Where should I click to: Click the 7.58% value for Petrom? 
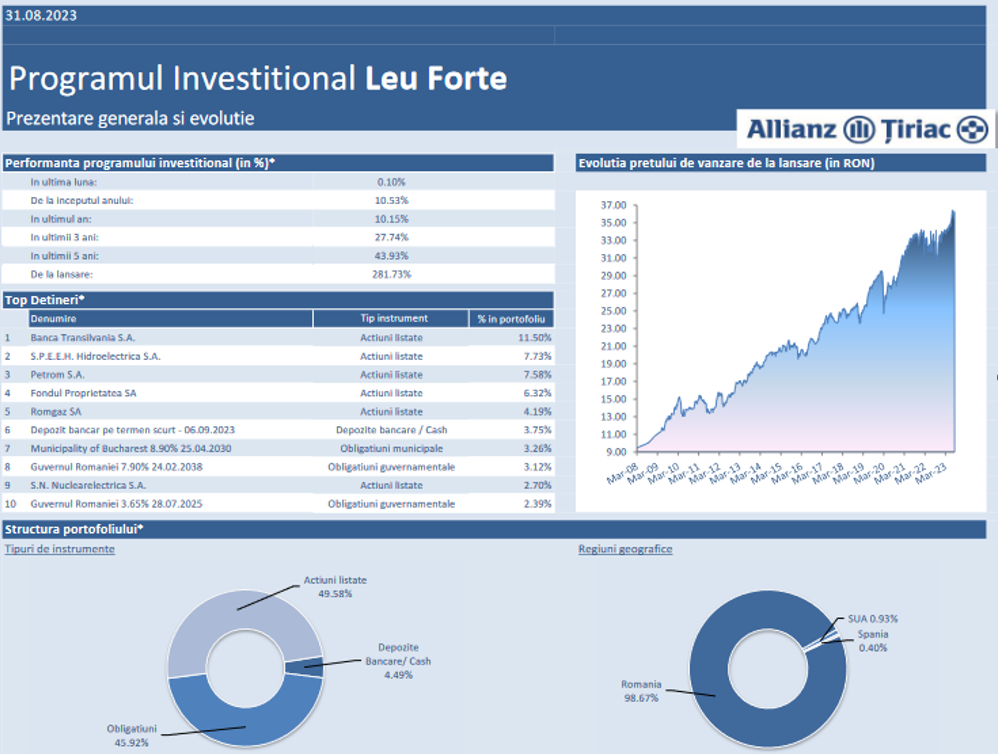[537, 375]
